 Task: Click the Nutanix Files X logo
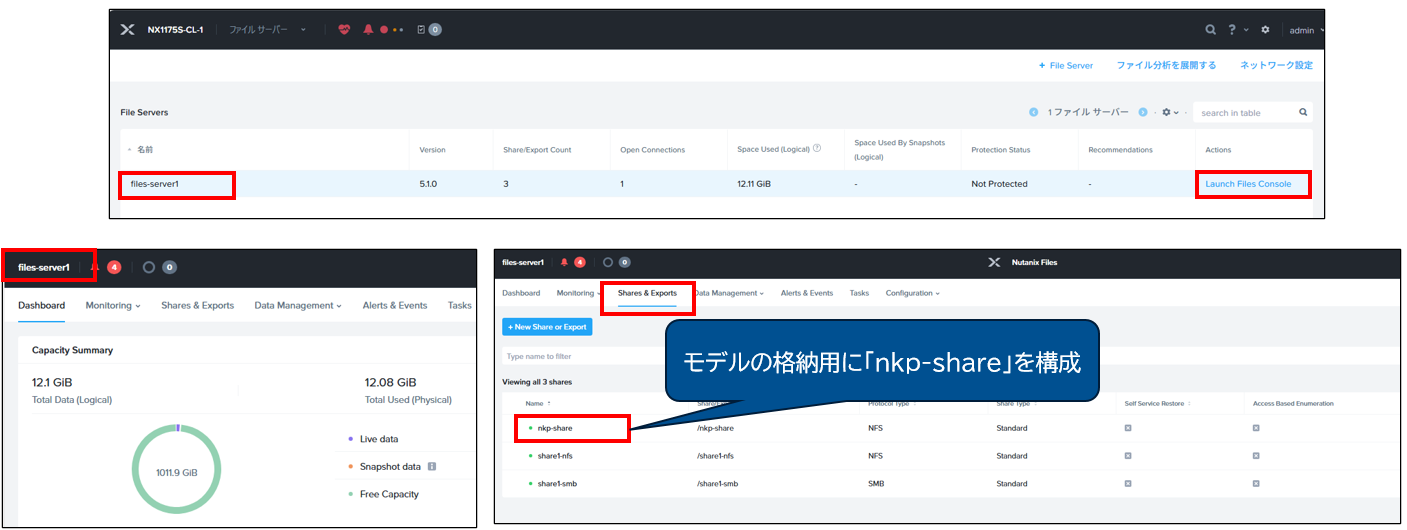tap(994, 263)
